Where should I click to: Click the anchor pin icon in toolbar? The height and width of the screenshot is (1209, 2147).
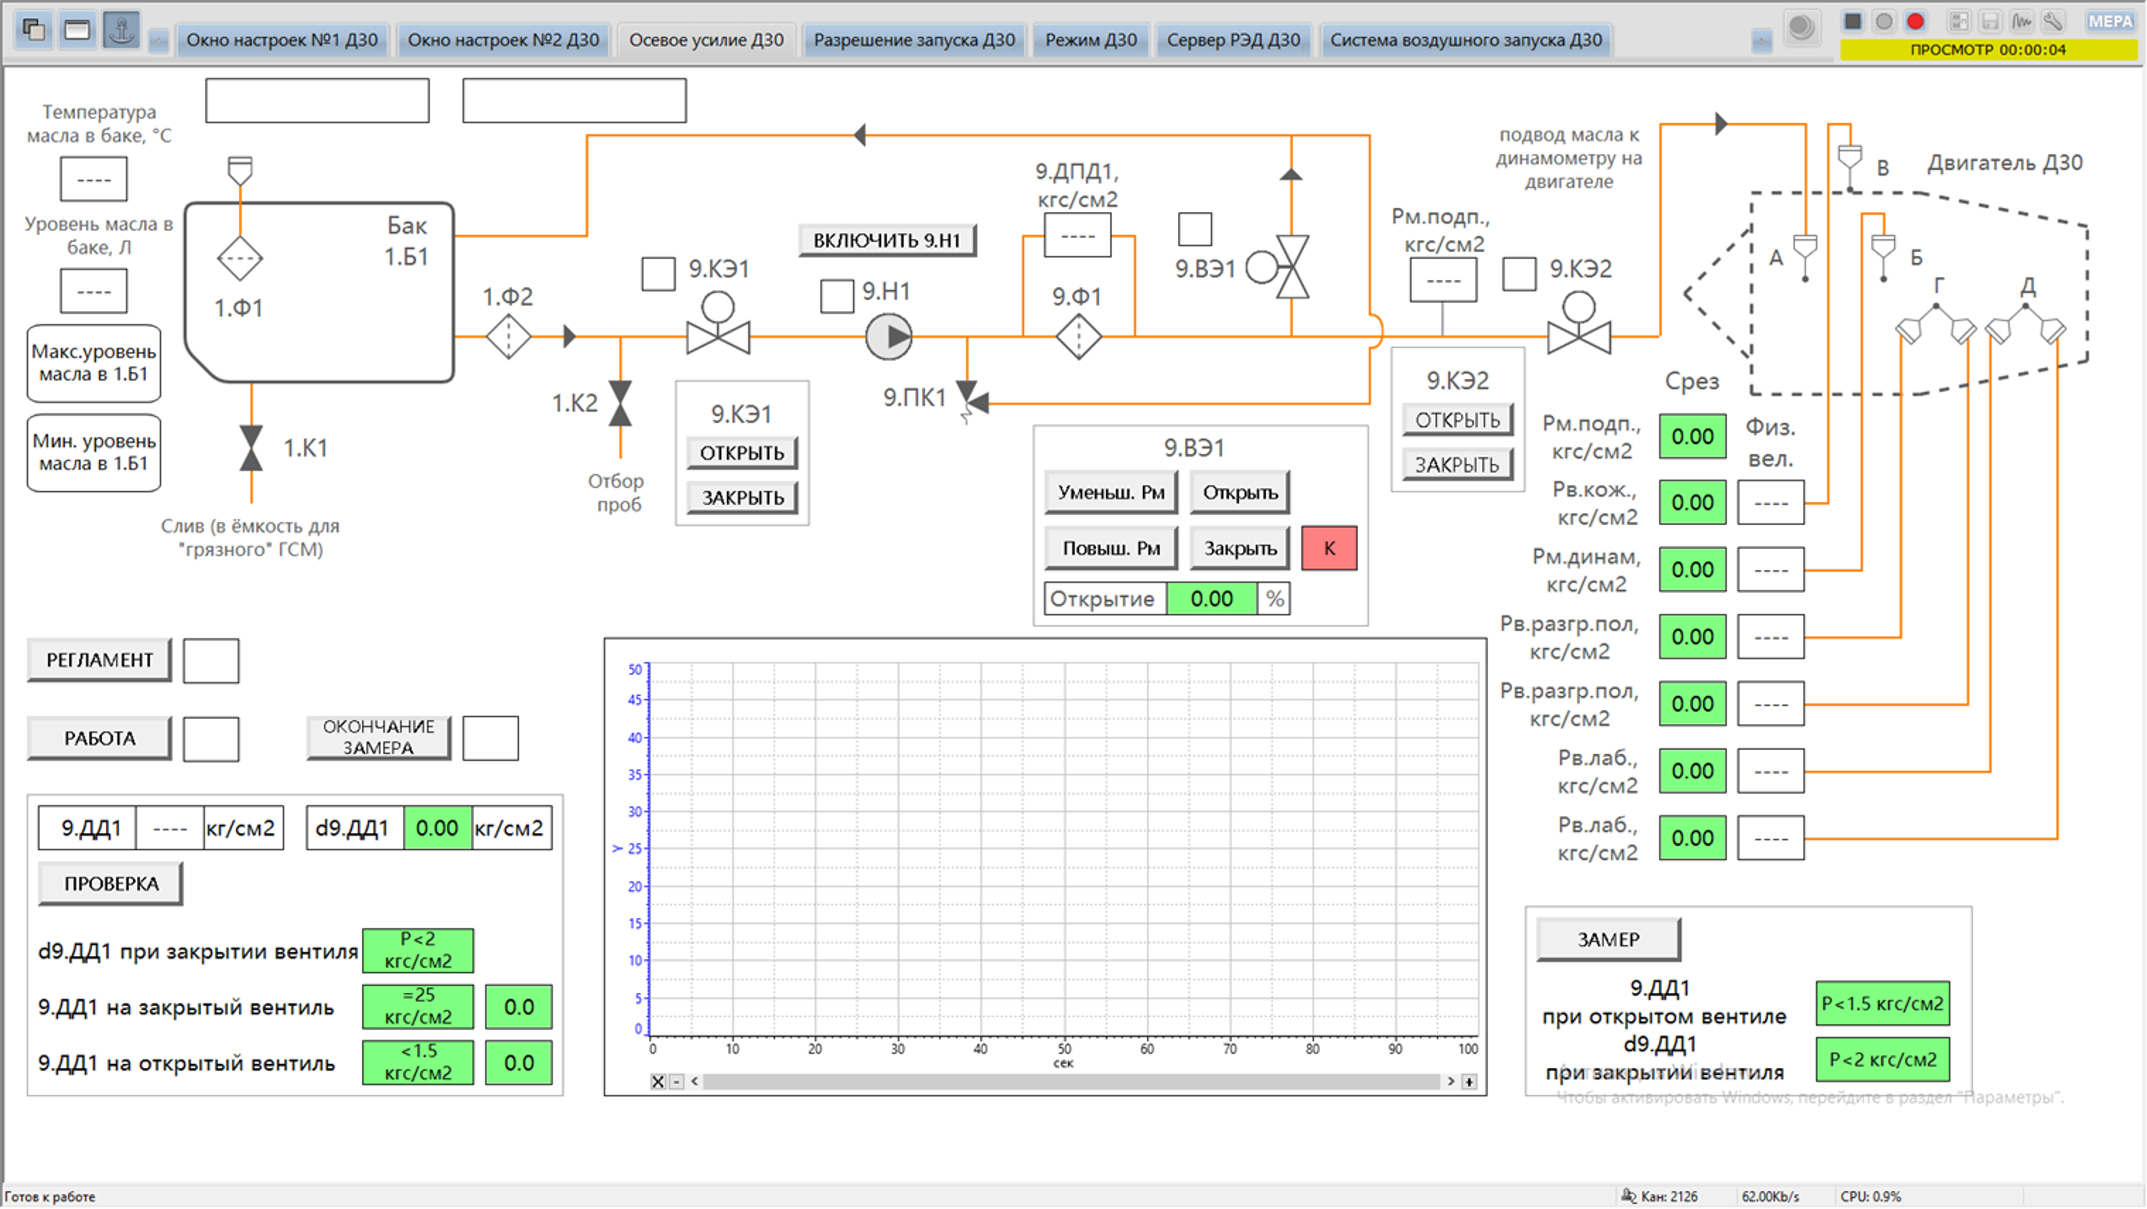(121, 30)
